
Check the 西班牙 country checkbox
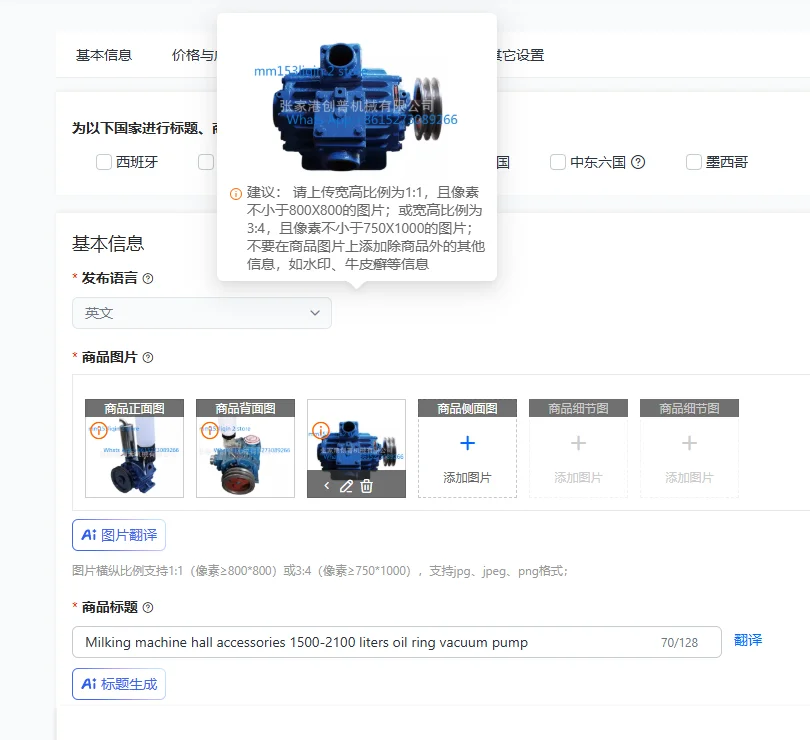104,162
